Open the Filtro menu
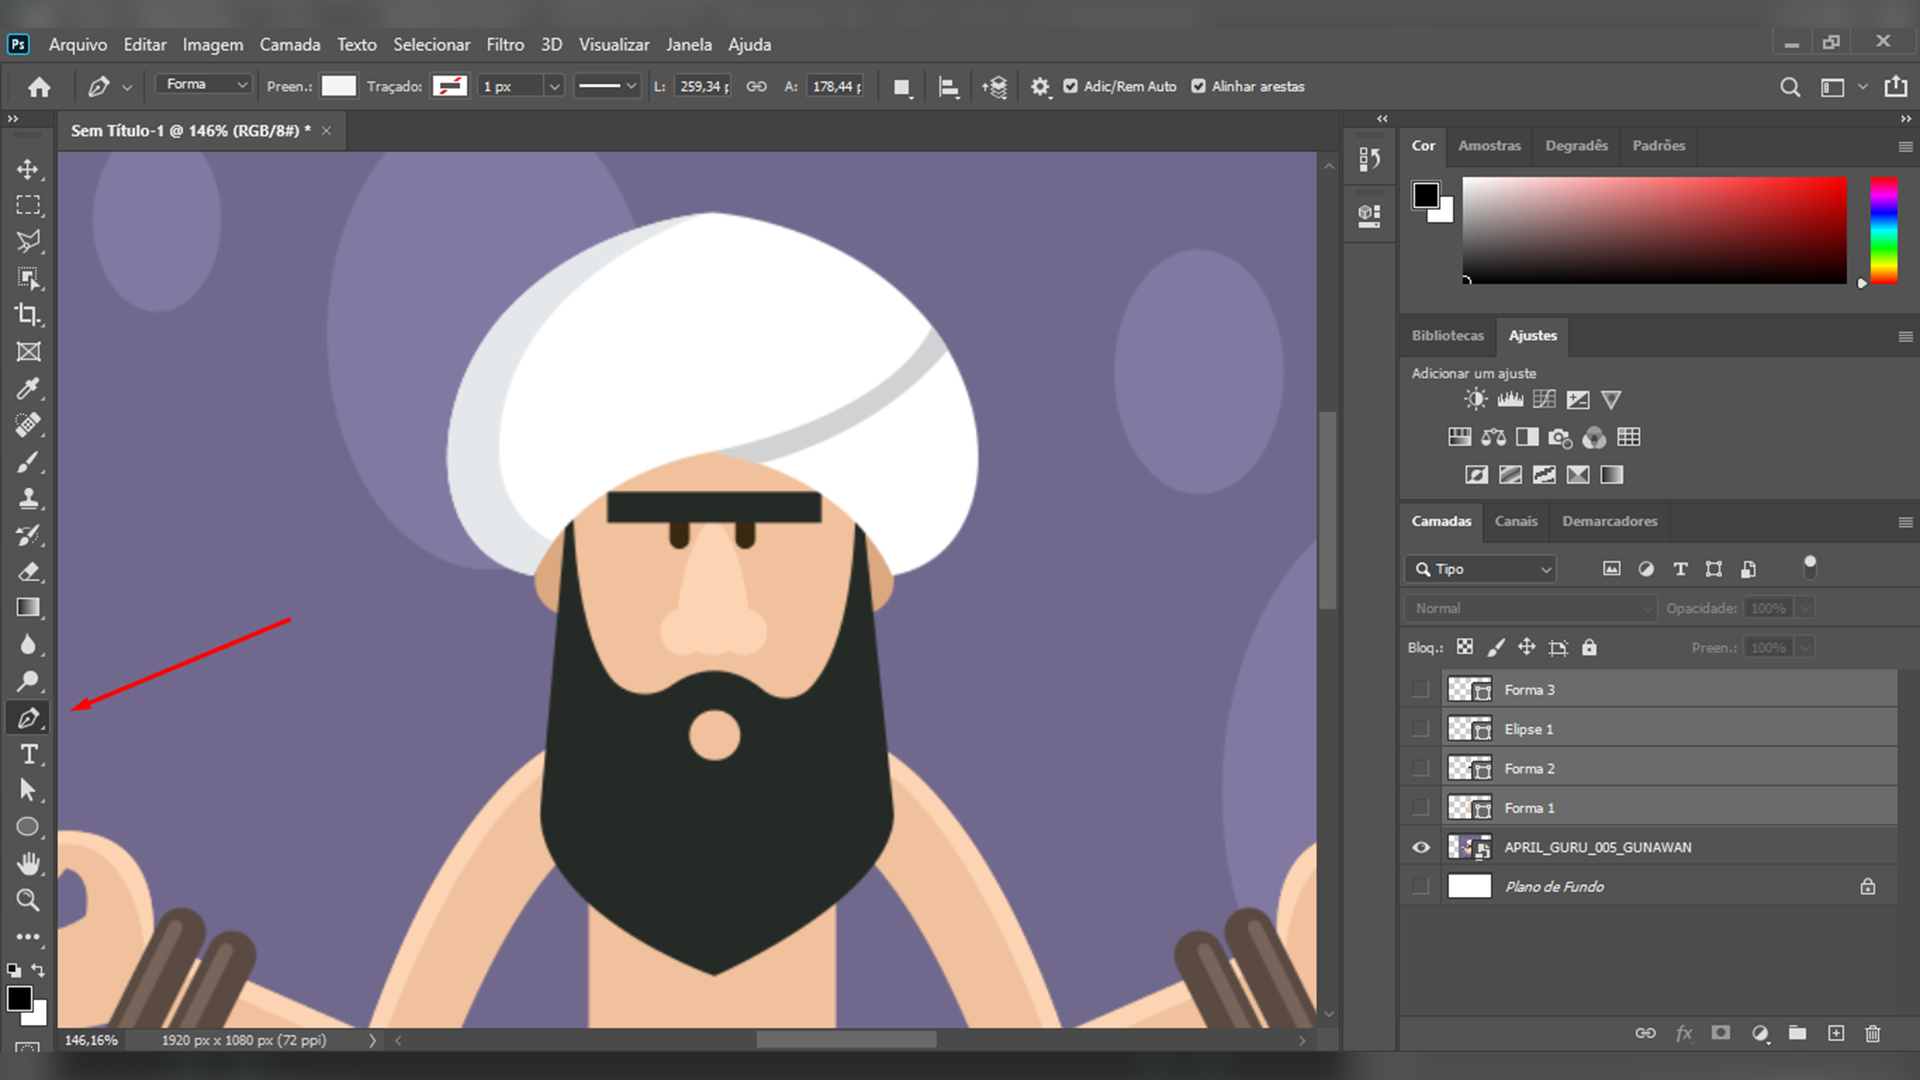Screen dimensions: 1920x1080 click(x=505, y=45)
